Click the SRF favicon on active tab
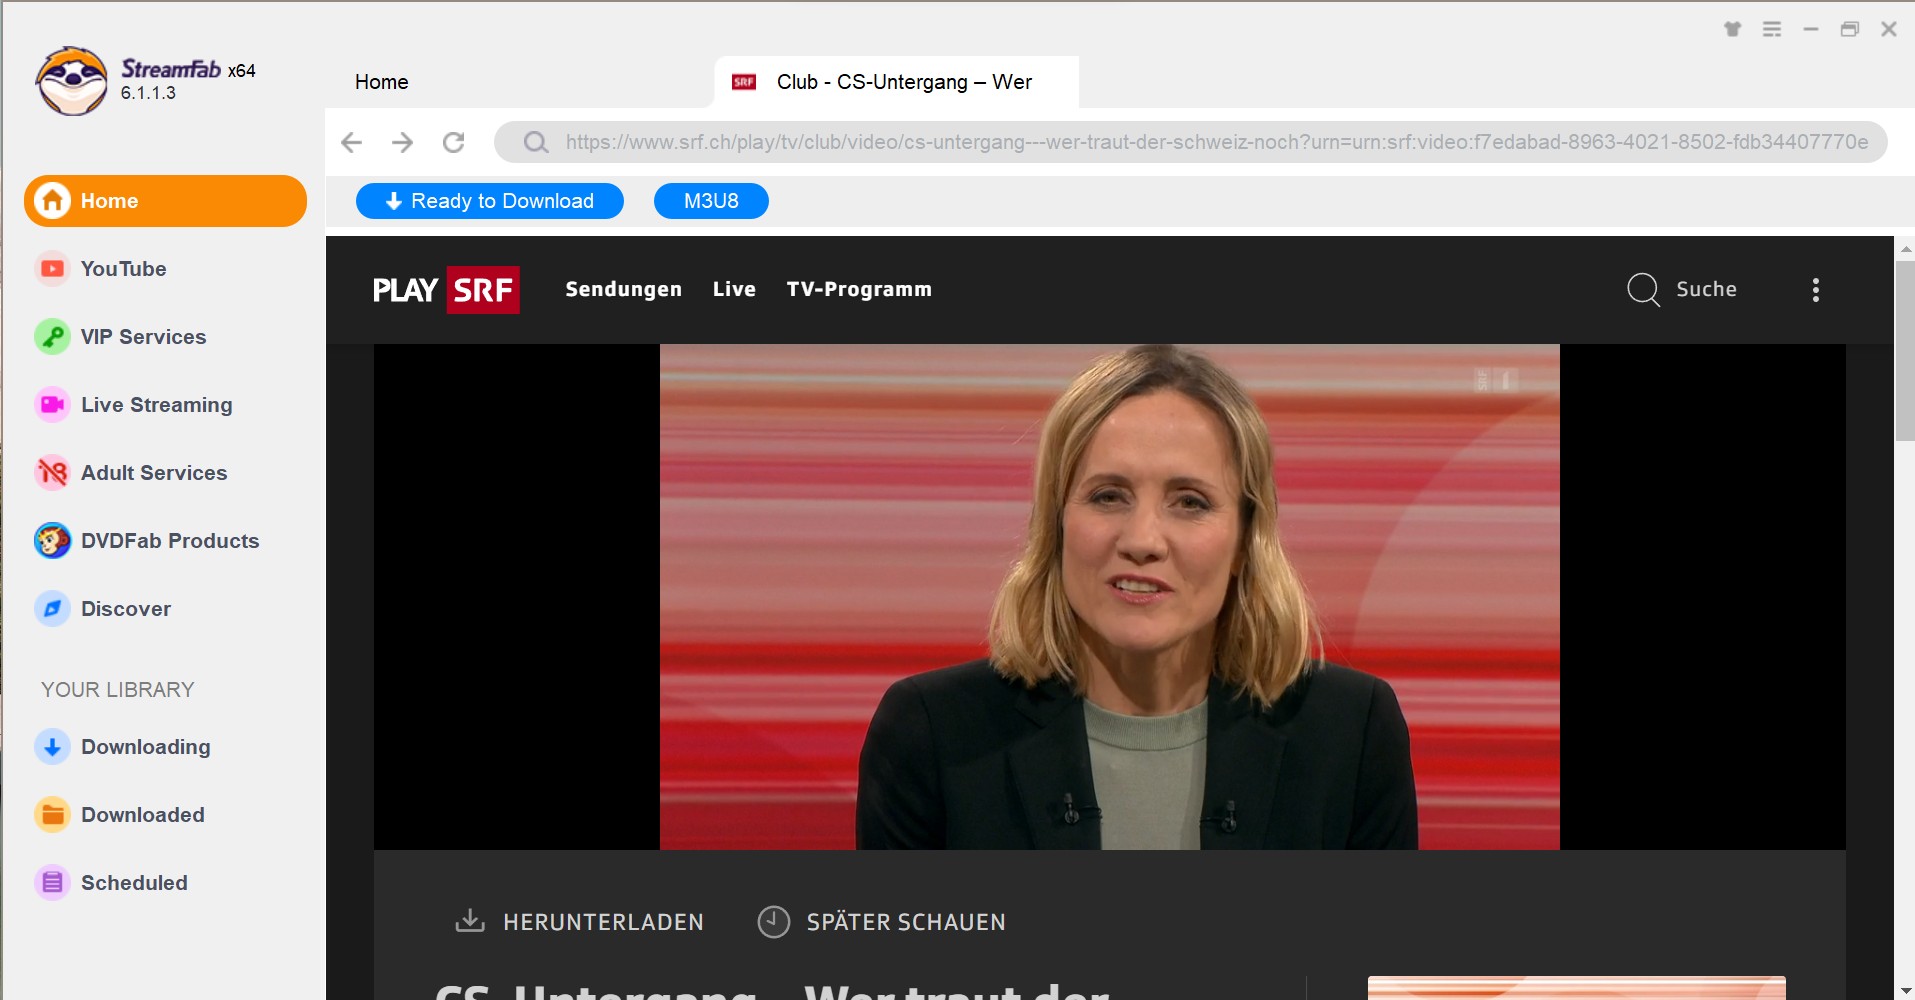Image resolution: width=1915 pixels, height=1000 pixels. click(x=744, y=82)
